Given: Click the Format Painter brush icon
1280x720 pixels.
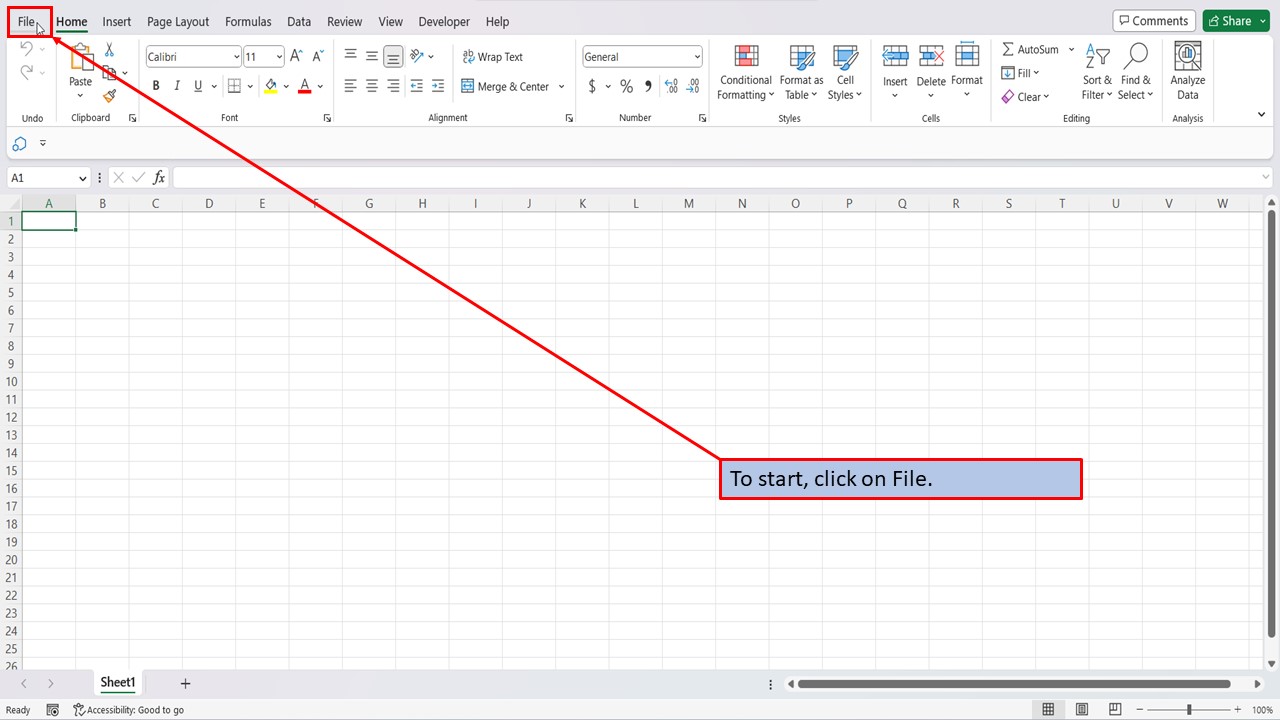Looking at the screenshot, I should 109,96.
